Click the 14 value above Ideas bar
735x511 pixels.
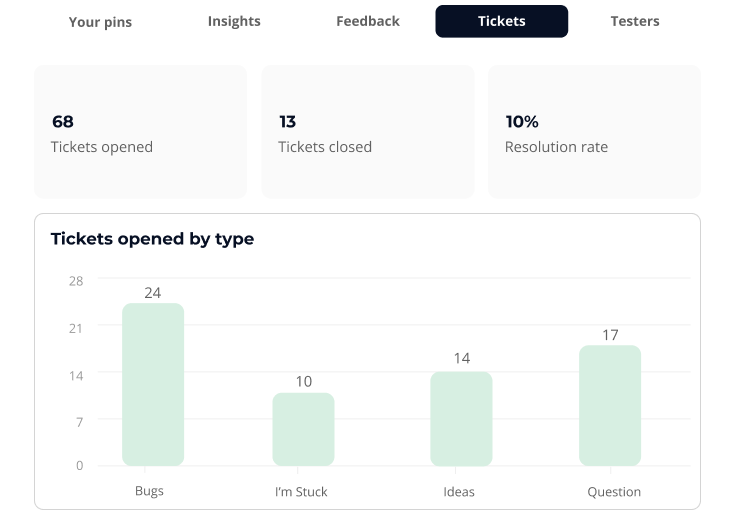(x=462, y=359)
